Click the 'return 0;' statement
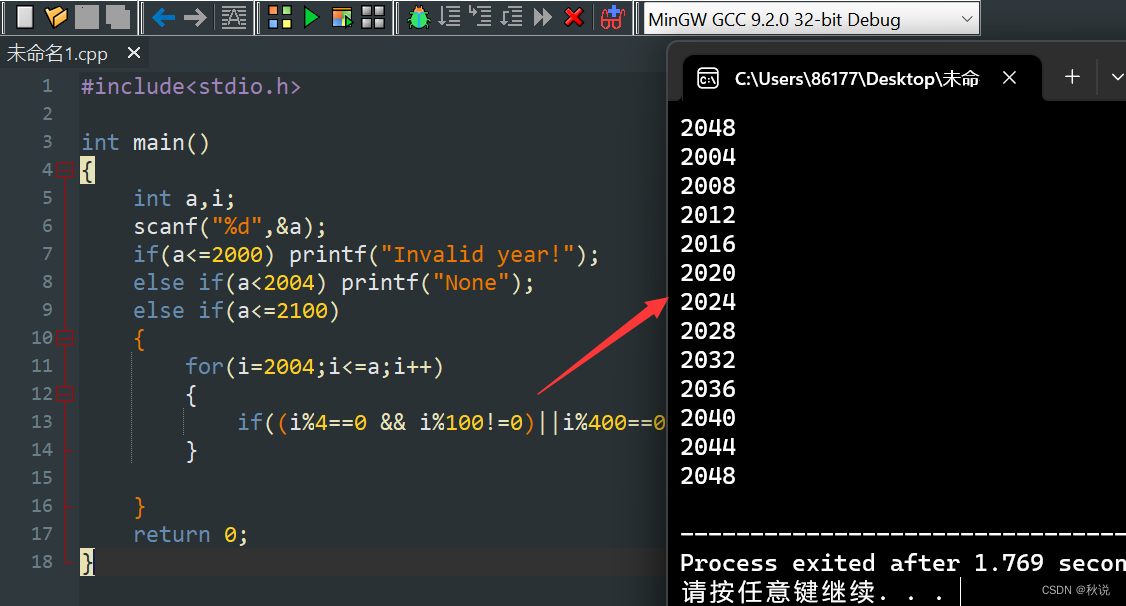The height and width of the screenshot is (606, 1126). point(190,534)
